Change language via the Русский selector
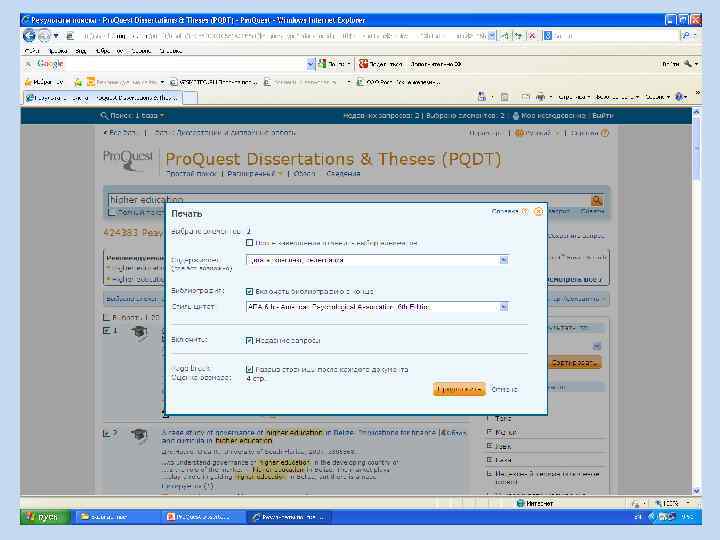This screenshot has width=720, height=540. [x=535, y=133]
